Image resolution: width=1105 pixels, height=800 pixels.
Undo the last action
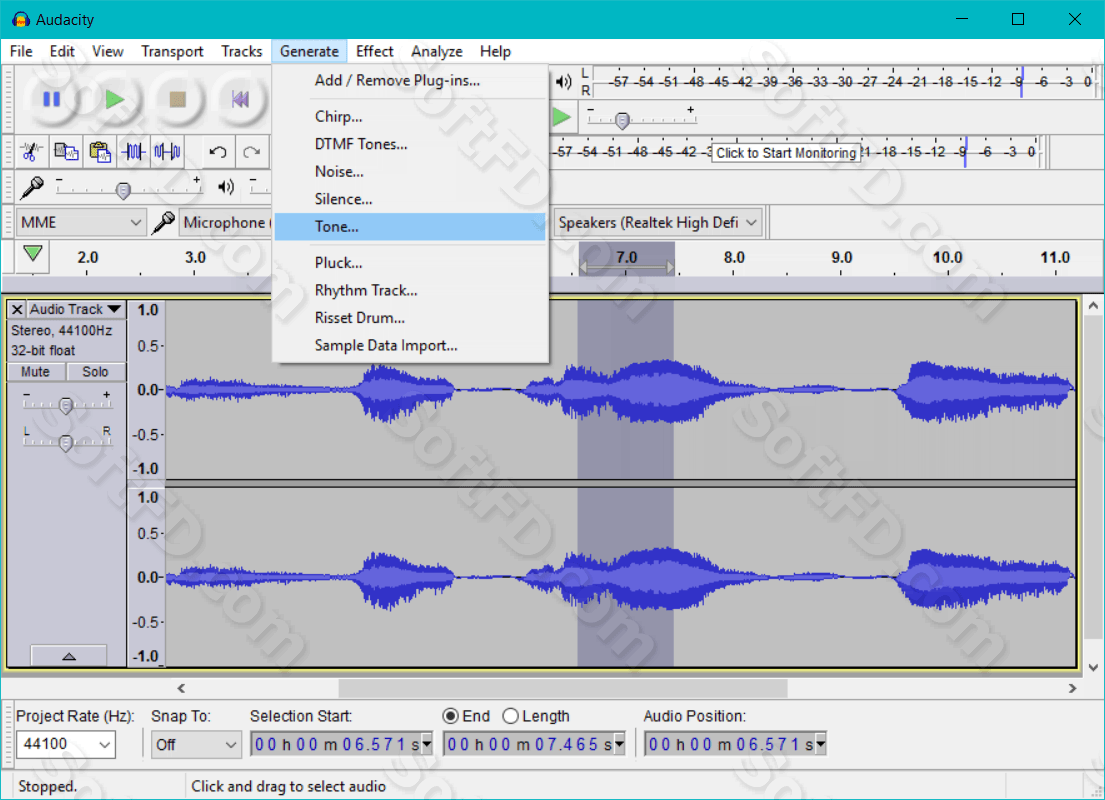(x=218, y=152)
